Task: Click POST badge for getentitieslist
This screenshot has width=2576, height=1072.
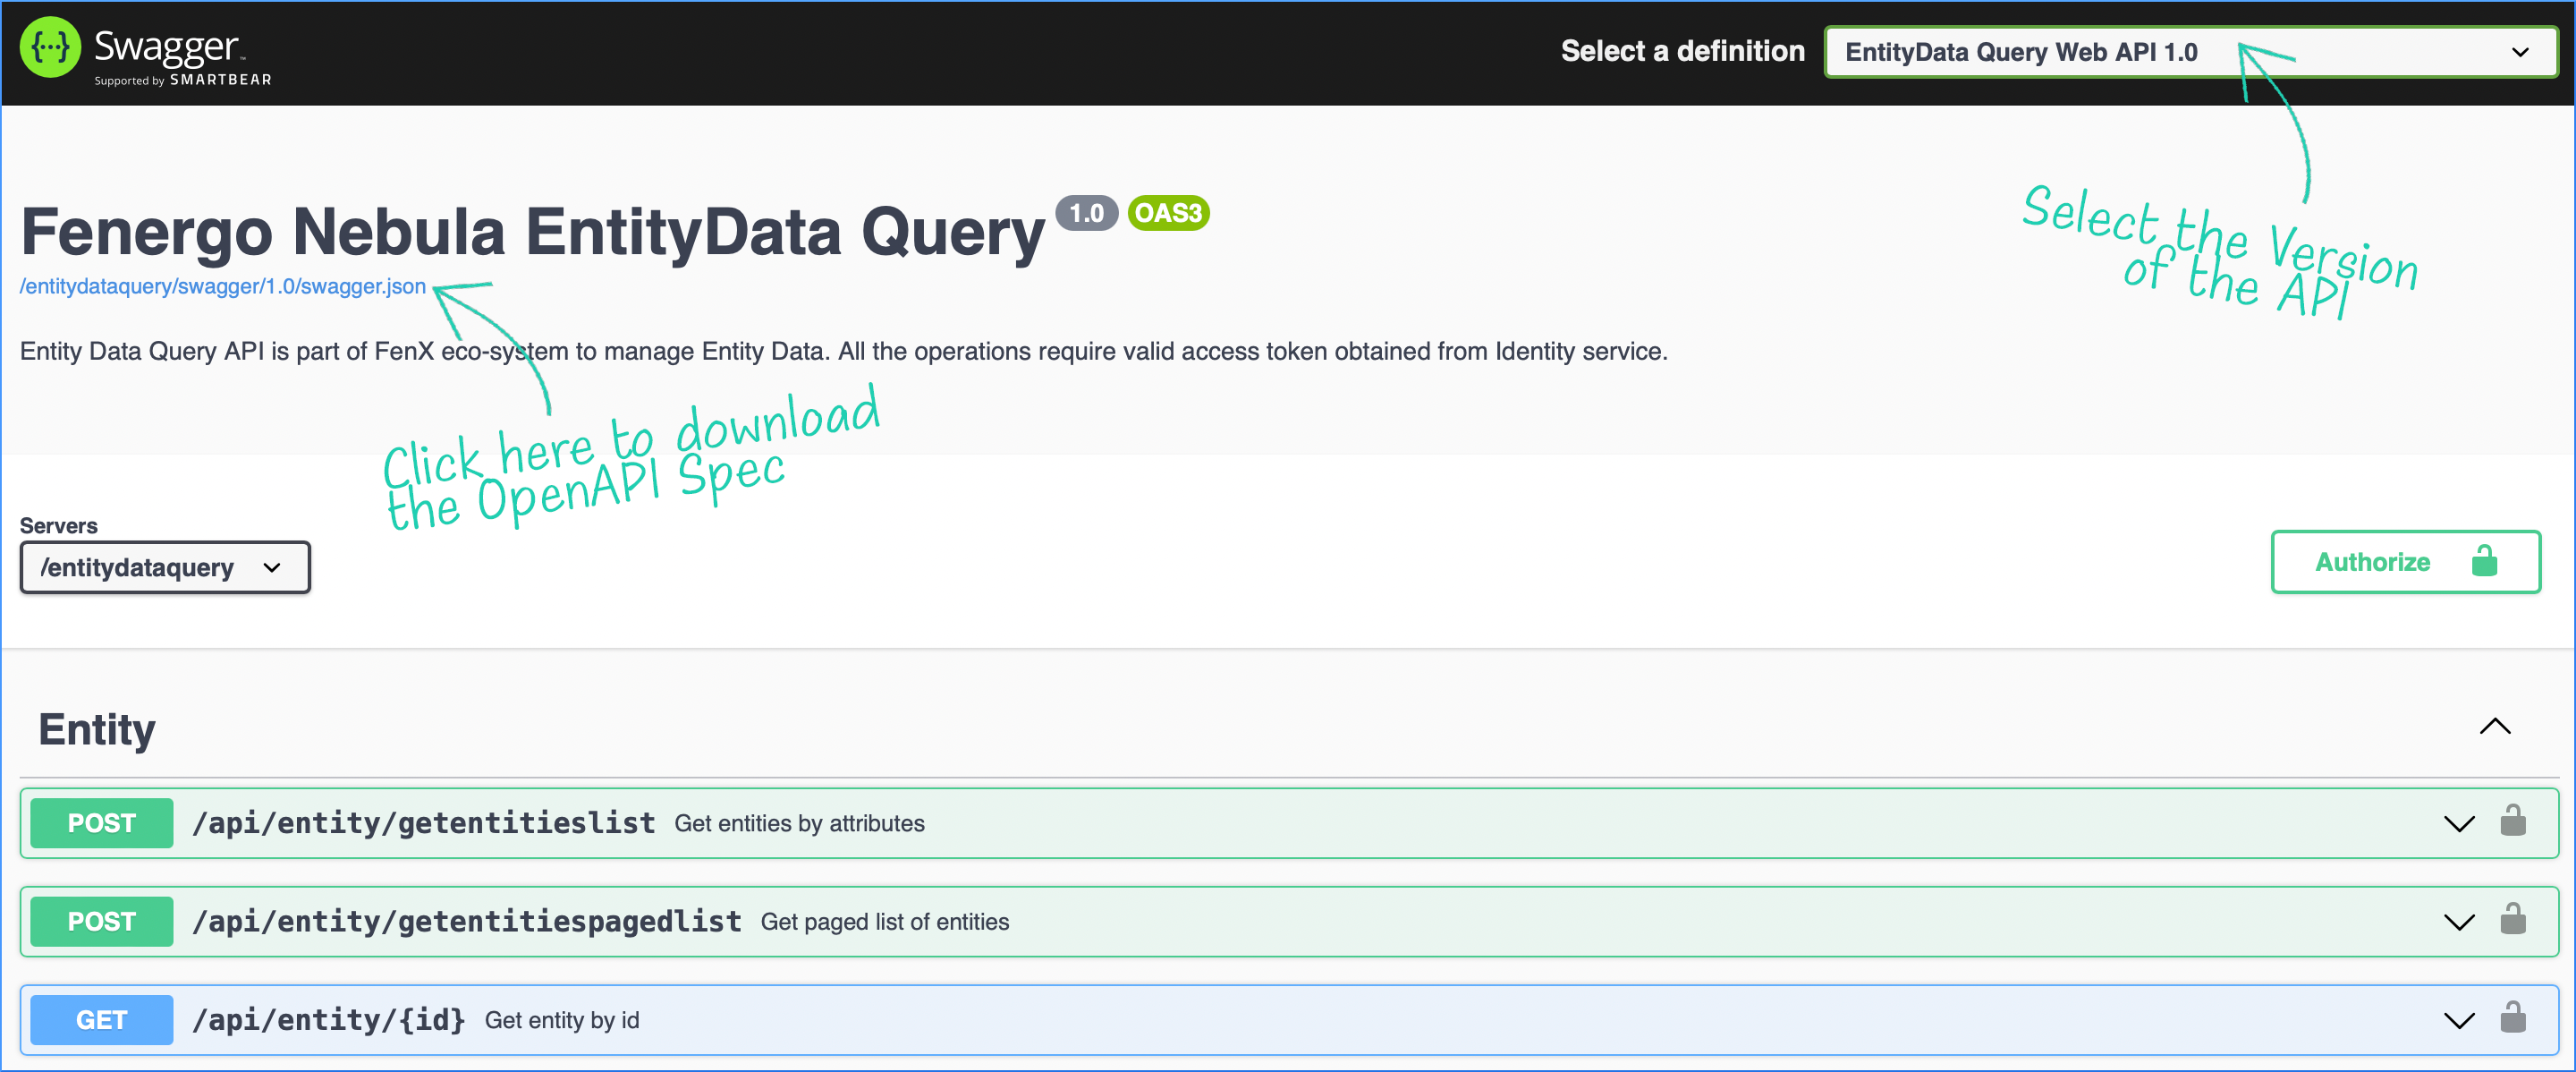Action: tap(101, 823)
